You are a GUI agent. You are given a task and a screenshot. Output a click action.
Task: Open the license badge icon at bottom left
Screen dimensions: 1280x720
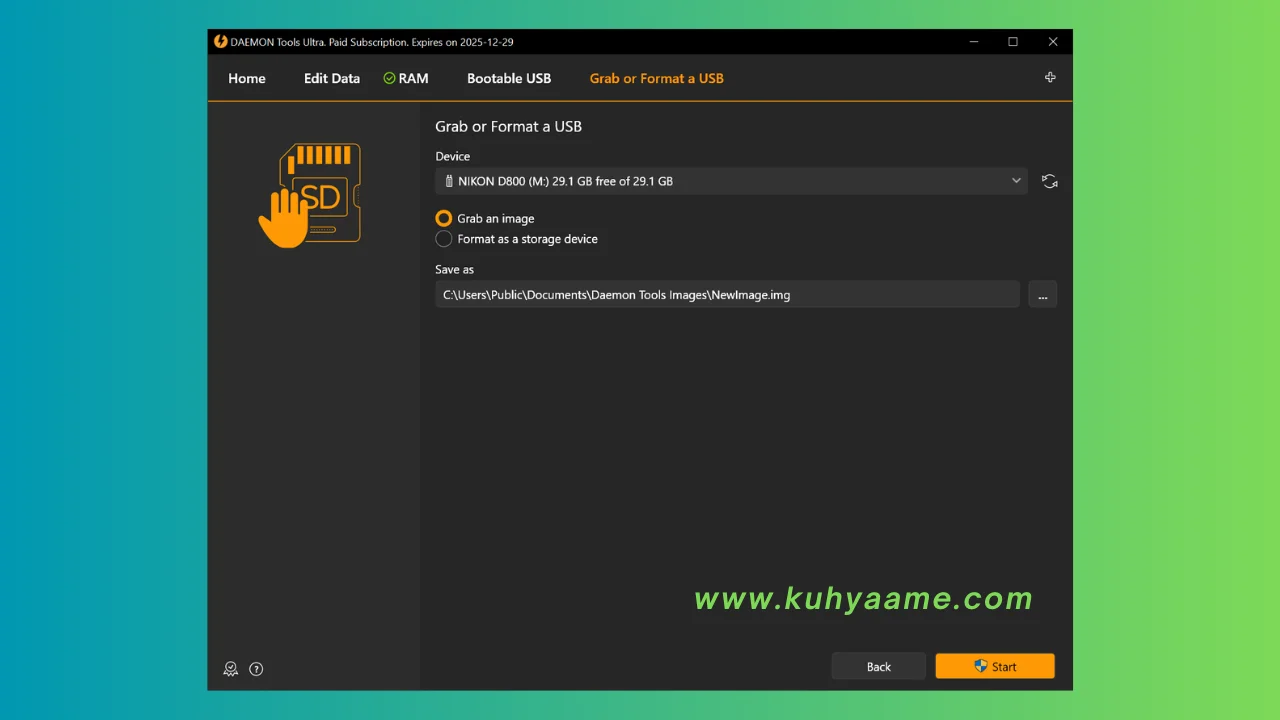point(231,669)
